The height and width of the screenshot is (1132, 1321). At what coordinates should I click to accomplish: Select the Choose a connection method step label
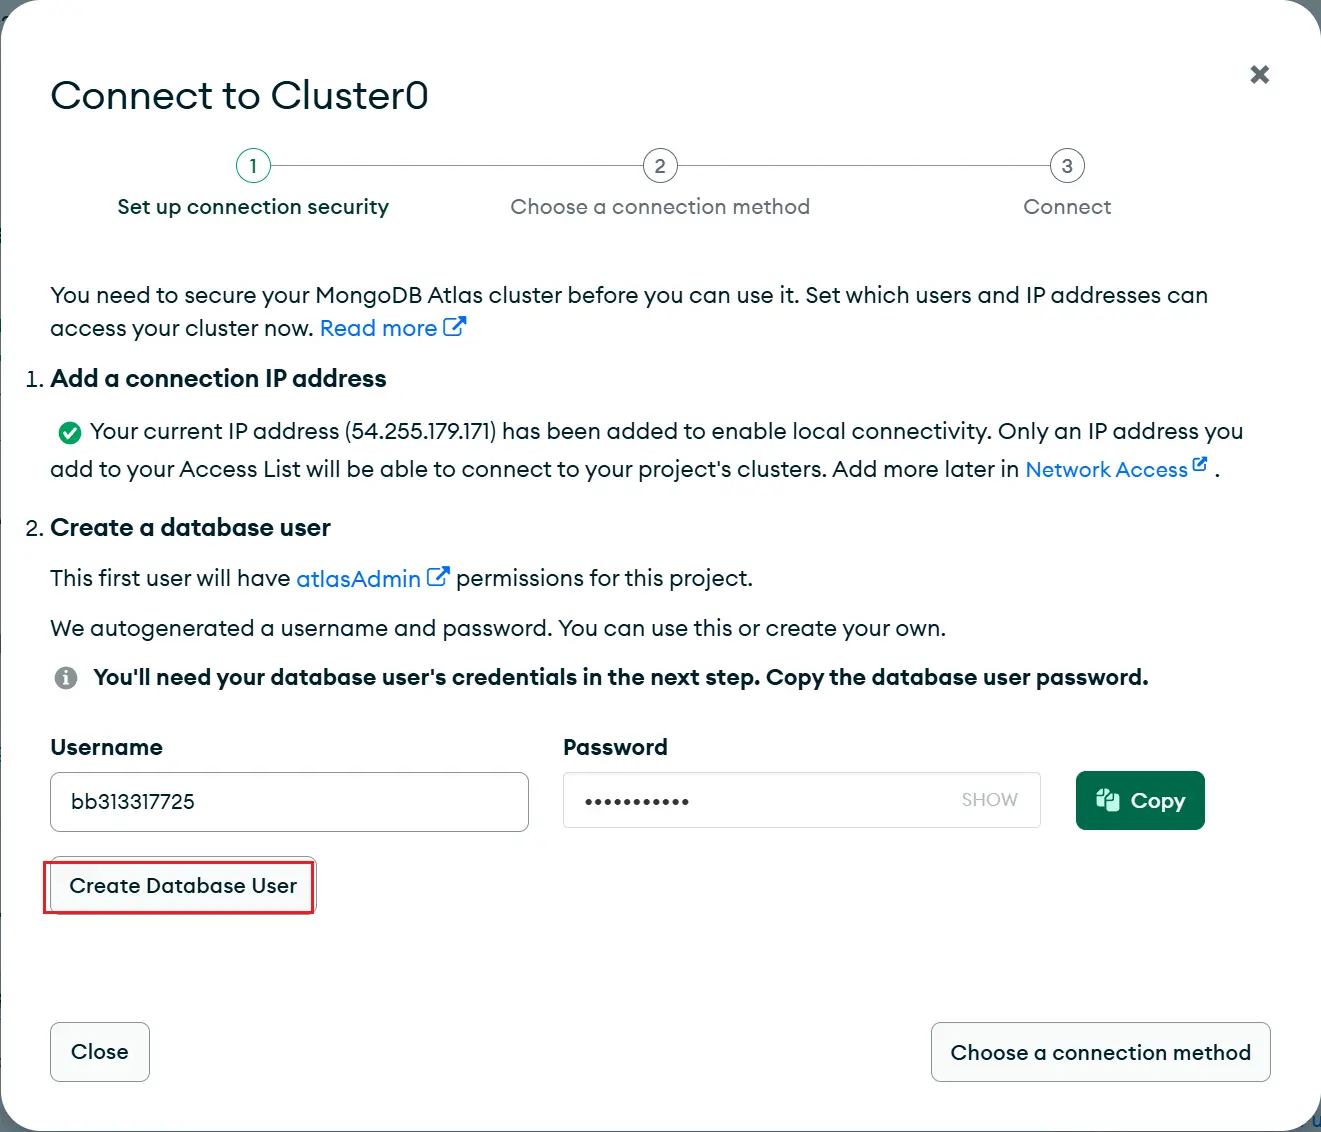(x=660, y=207)
